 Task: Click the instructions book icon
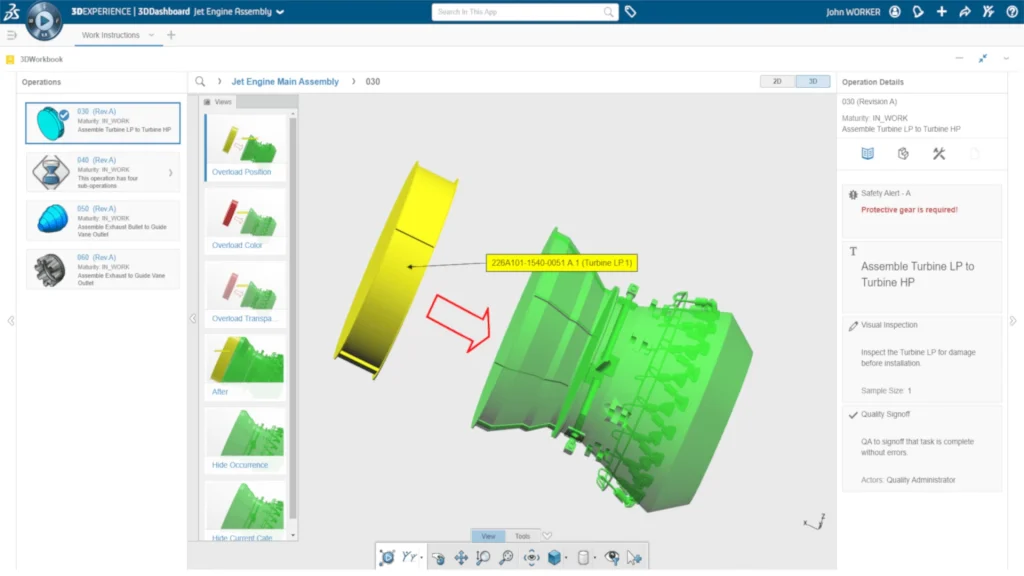pyautogui.click(x=868, y=153)
